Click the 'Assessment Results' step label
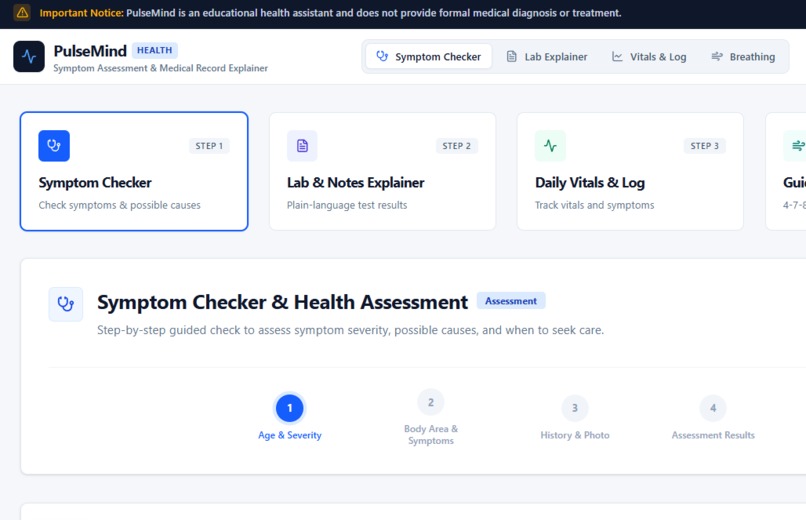 713,435
